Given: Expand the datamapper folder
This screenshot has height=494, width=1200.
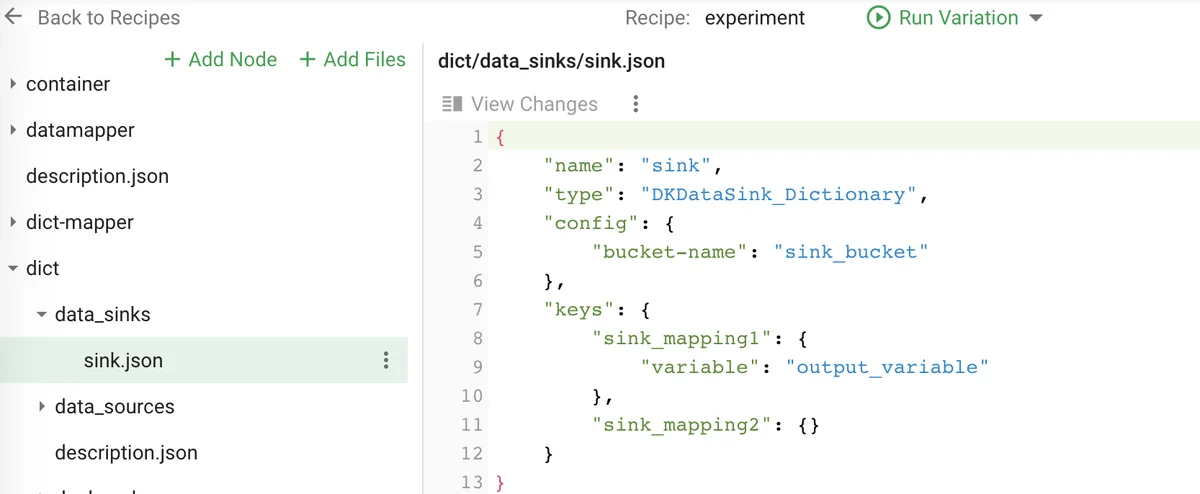Looking at the screenshot, I should pos(13,130).
